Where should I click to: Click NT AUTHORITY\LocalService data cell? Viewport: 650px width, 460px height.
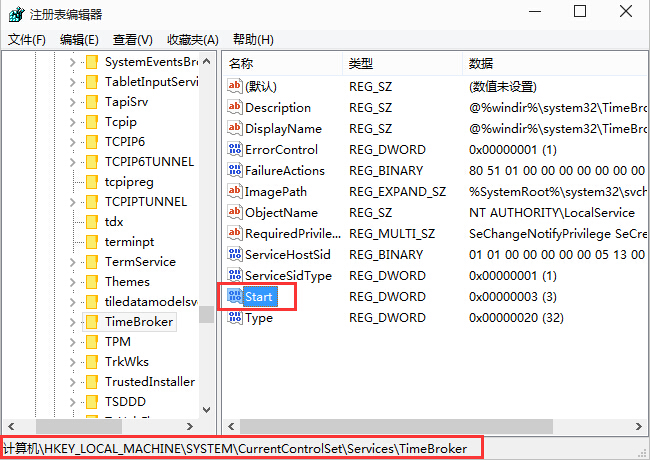pyautogui.click(x=552, y=213)
